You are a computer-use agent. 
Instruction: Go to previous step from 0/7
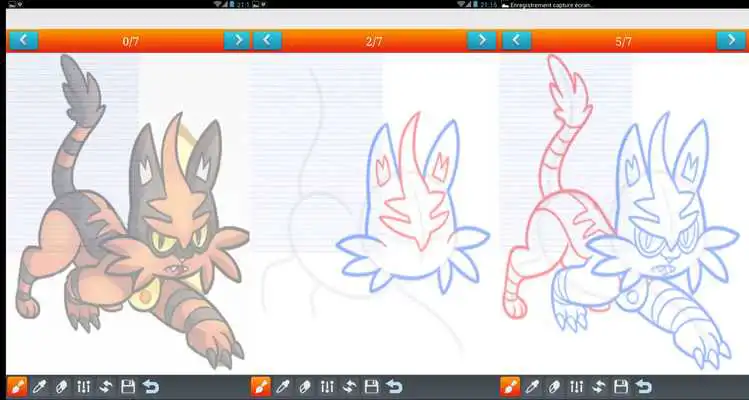click(x=23, y=40)
